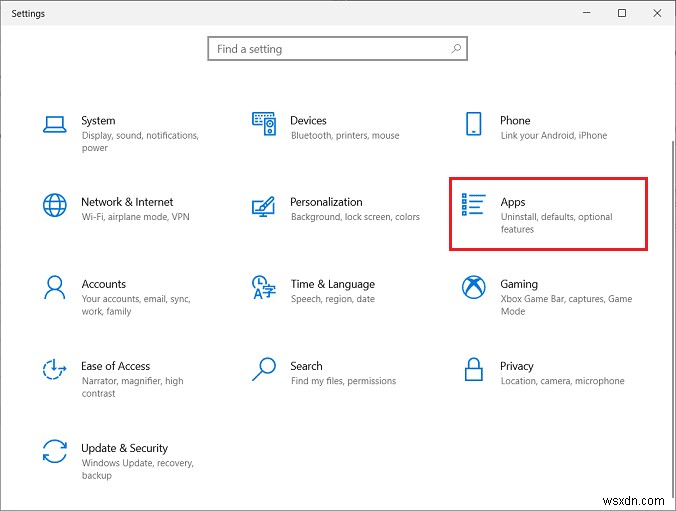Open the Accounts person icon

coord(55,287)
